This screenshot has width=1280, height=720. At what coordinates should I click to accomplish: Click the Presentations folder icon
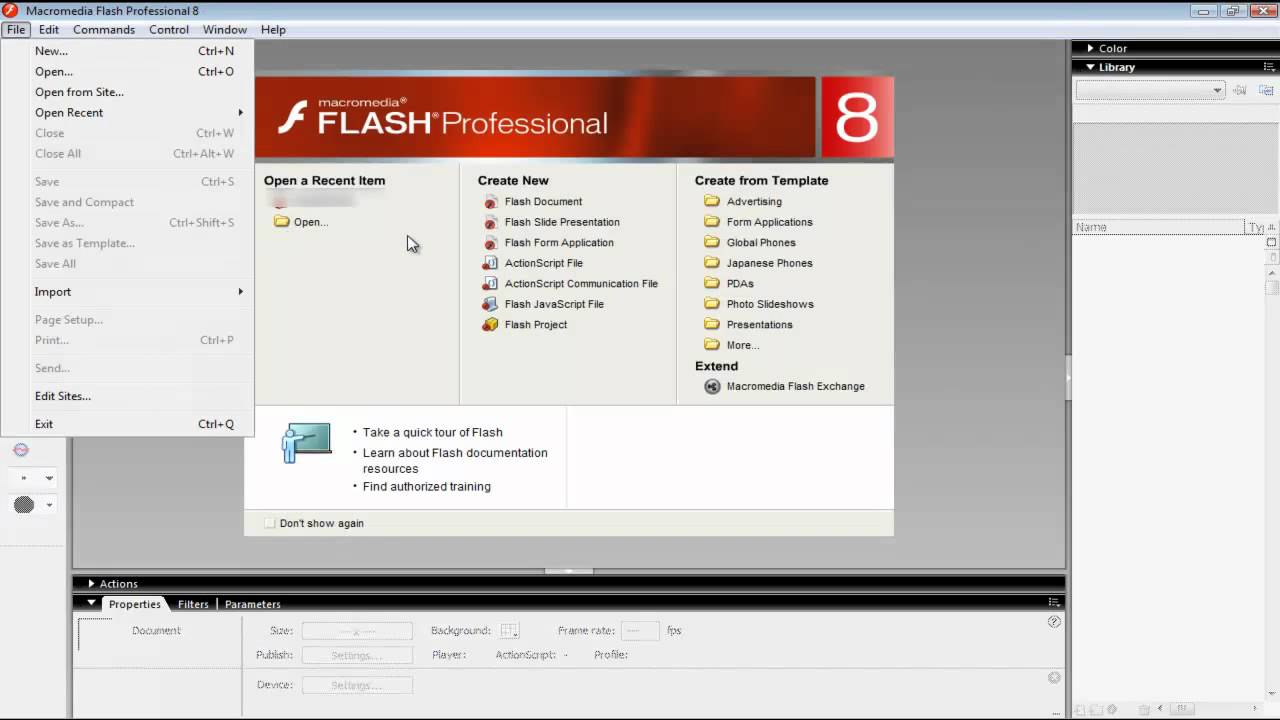[712, 324]
